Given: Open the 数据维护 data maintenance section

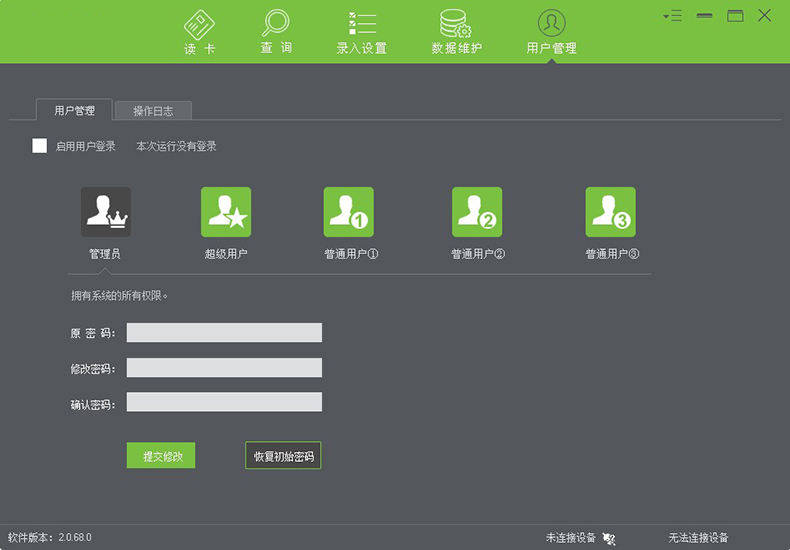Looking at the screenshot, I should click(x=456, y=32).
